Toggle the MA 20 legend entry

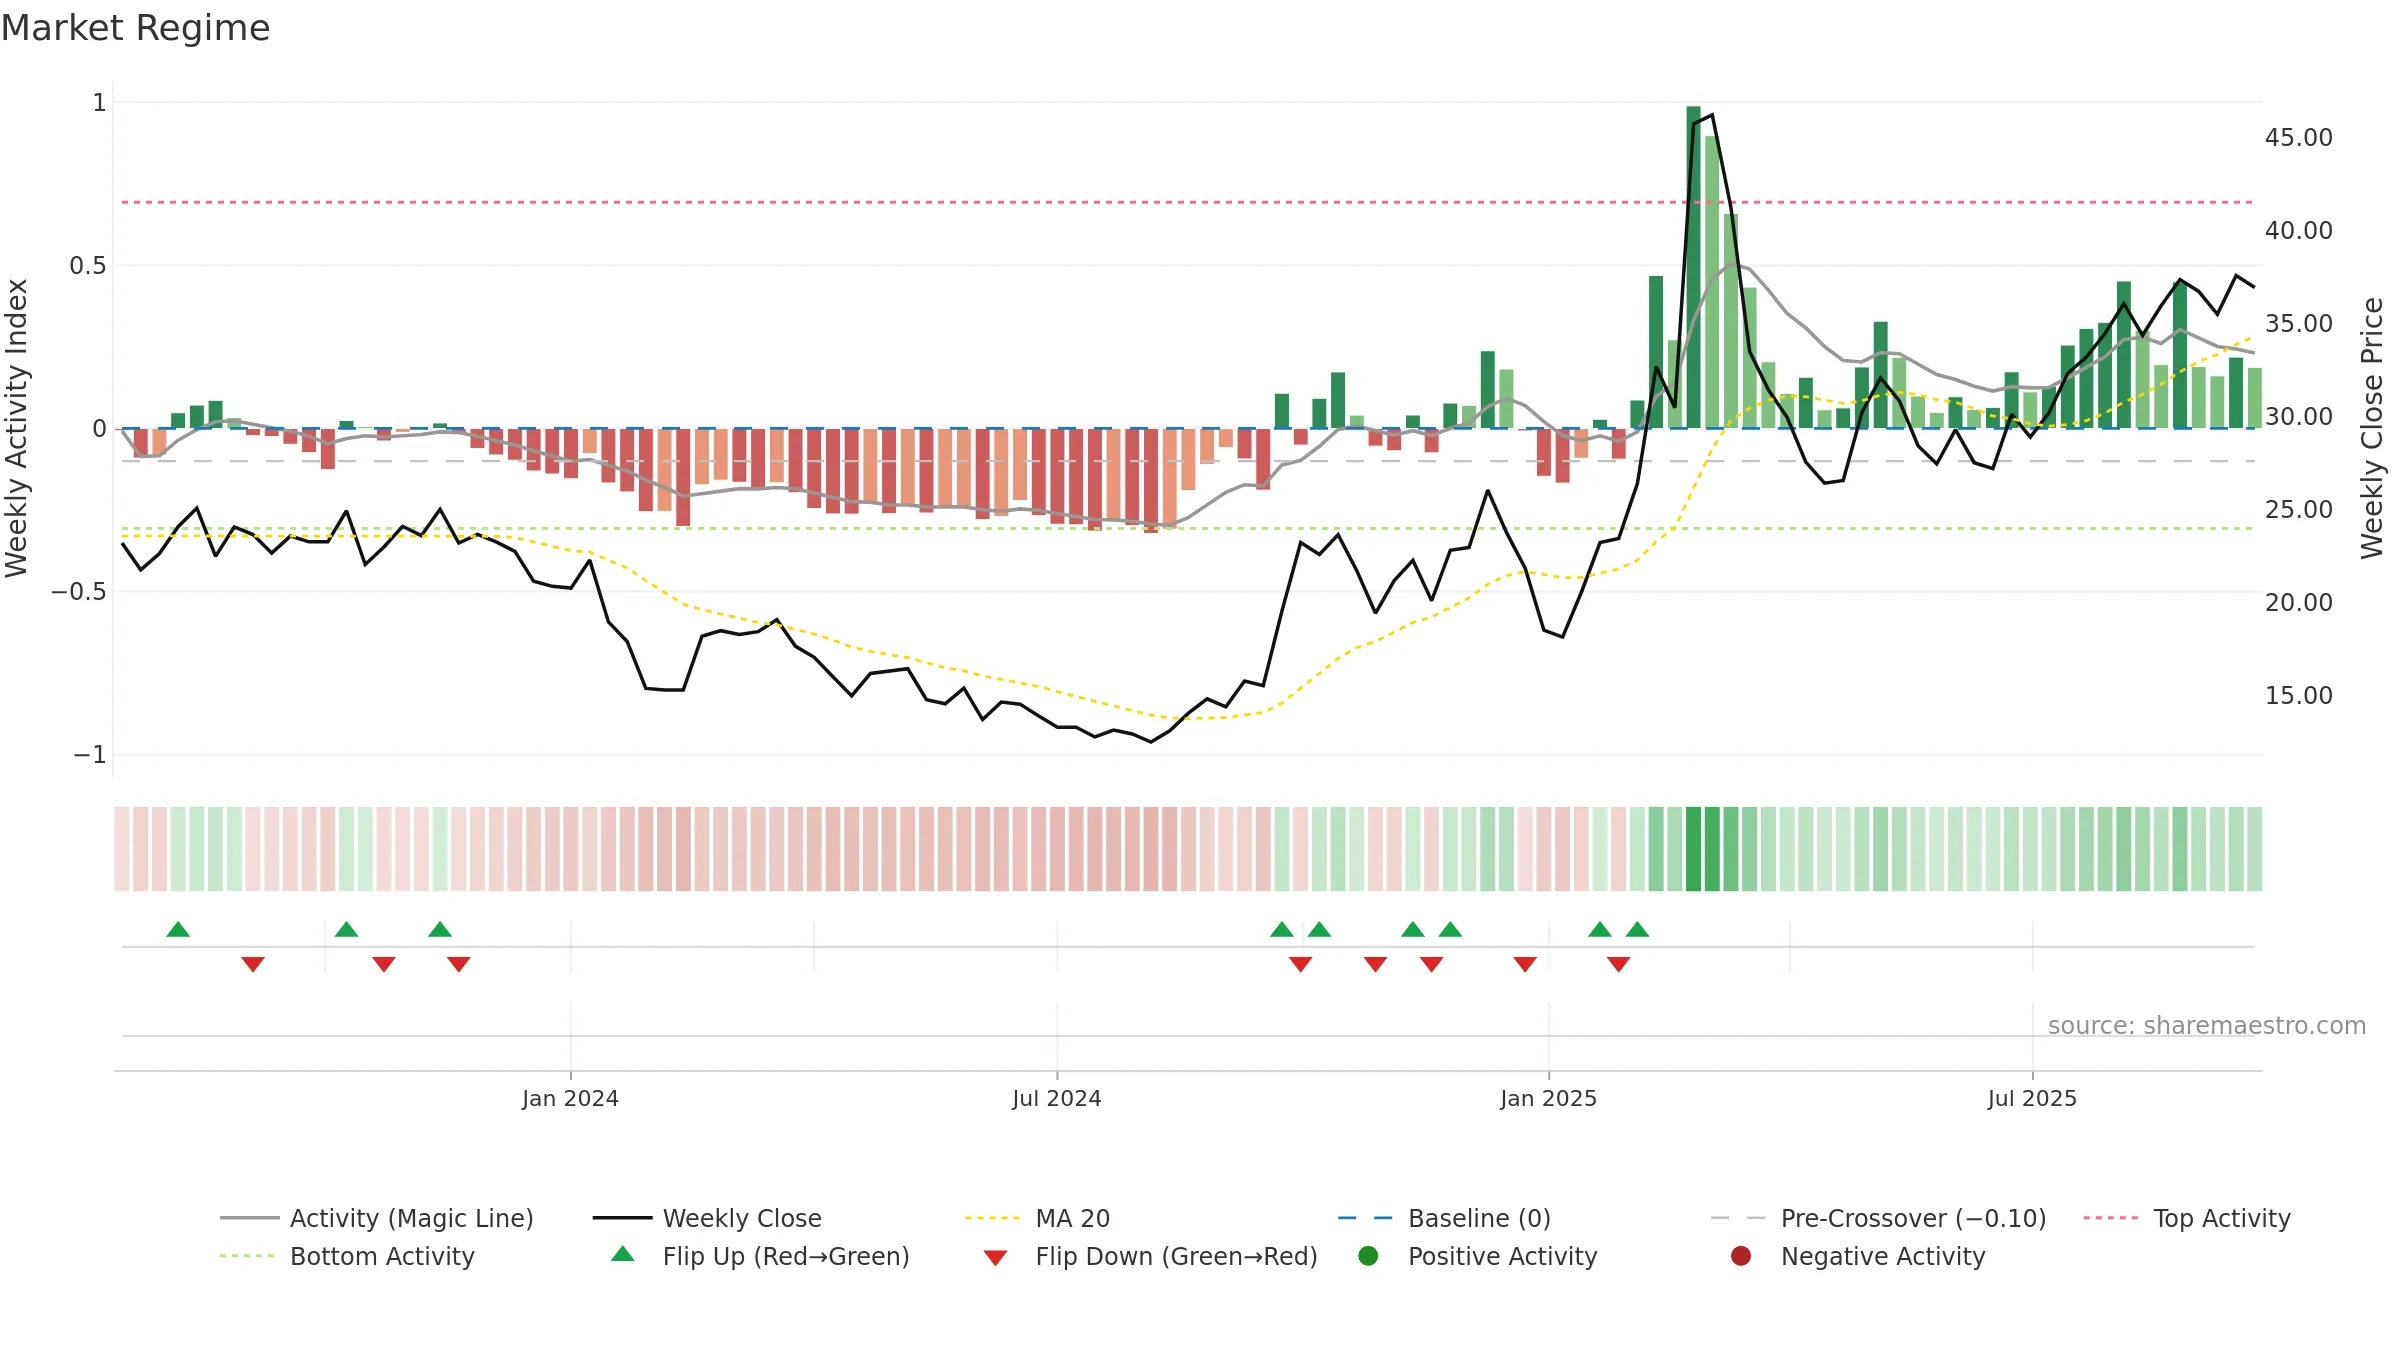[1038, 1218]
